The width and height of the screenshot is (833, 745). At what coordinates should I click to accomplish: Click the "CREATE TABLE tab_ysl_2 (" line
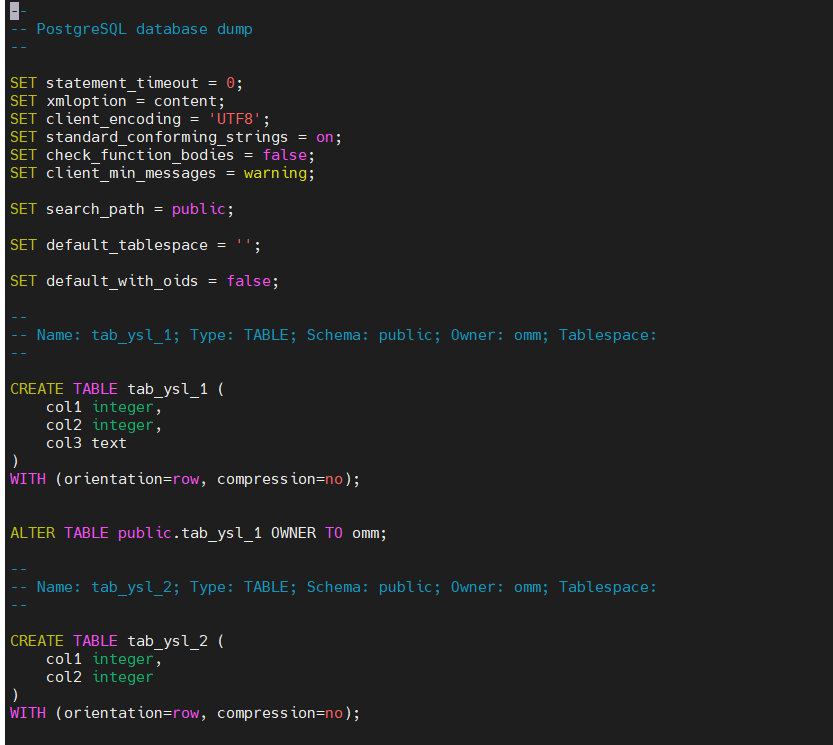tap(117, 641)
